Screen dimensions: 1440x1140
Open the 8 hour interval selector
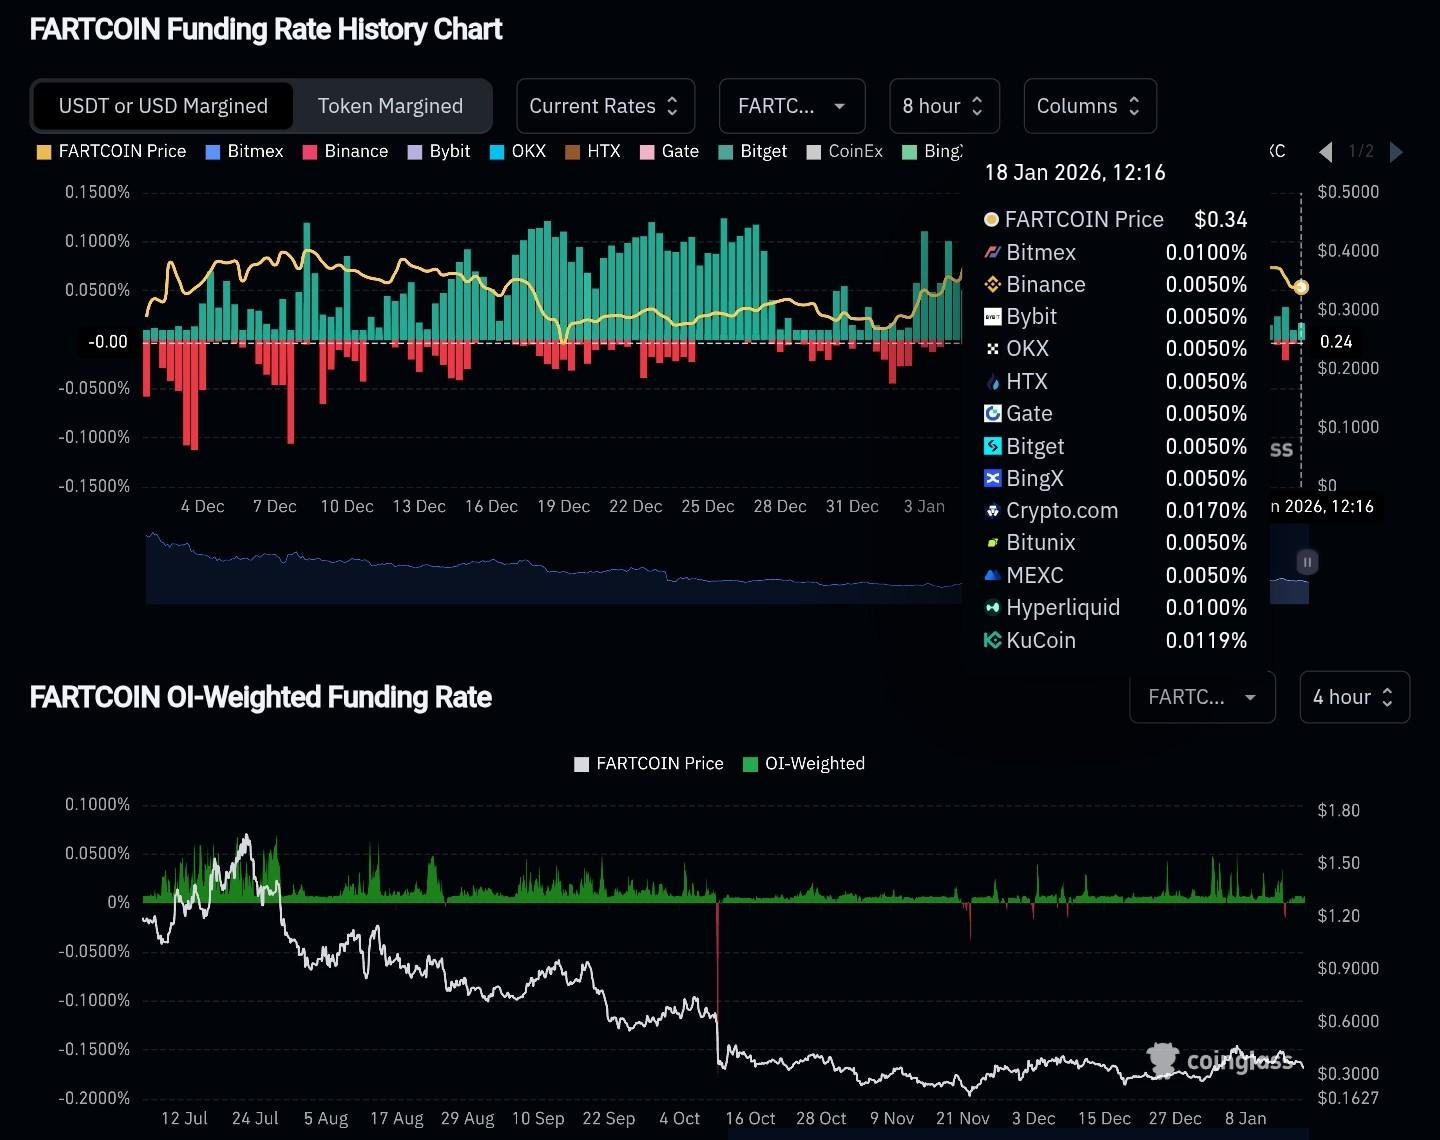[943, 106]
